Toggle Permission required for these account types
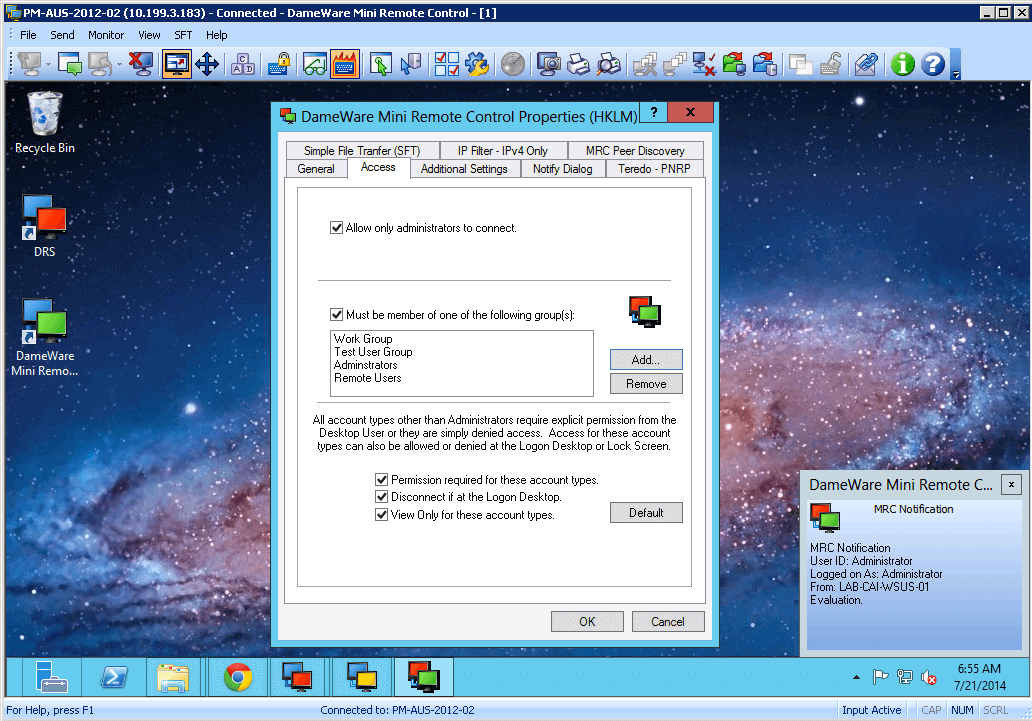This screenshot has width=1032, height=721. point(381,479)
